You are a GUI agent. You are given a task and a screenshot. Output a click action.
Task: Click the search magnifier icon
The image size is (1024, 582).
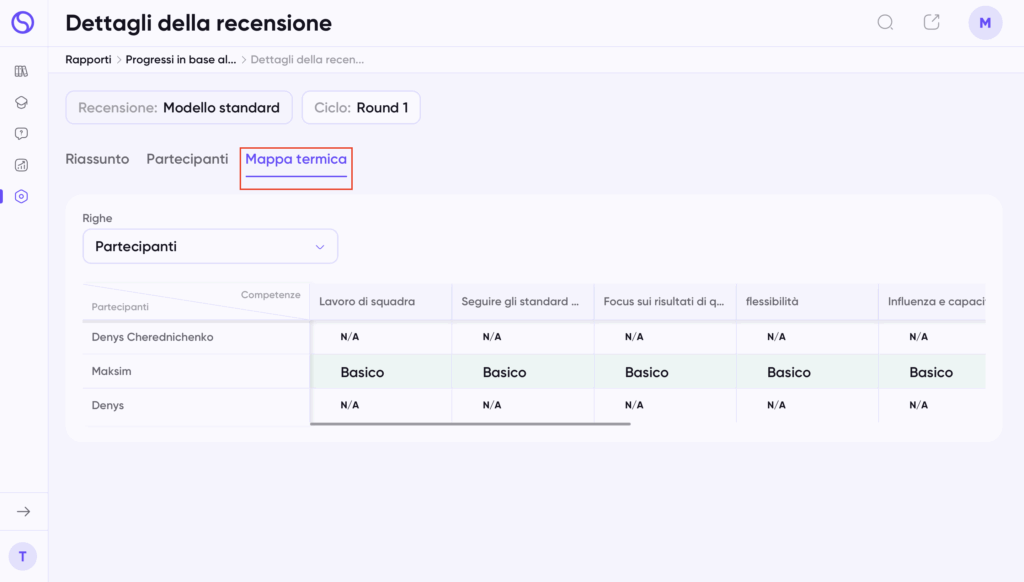click(x=886, y=23)
